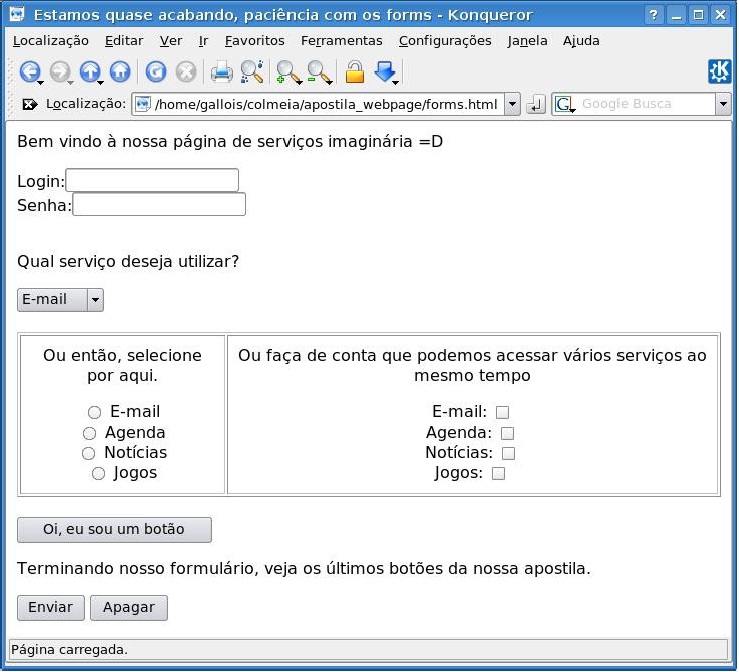Image resolution: width=739 pixels, height=672 pixels.
Task: Print the page using the printer icon
Action: click(221, 71)
